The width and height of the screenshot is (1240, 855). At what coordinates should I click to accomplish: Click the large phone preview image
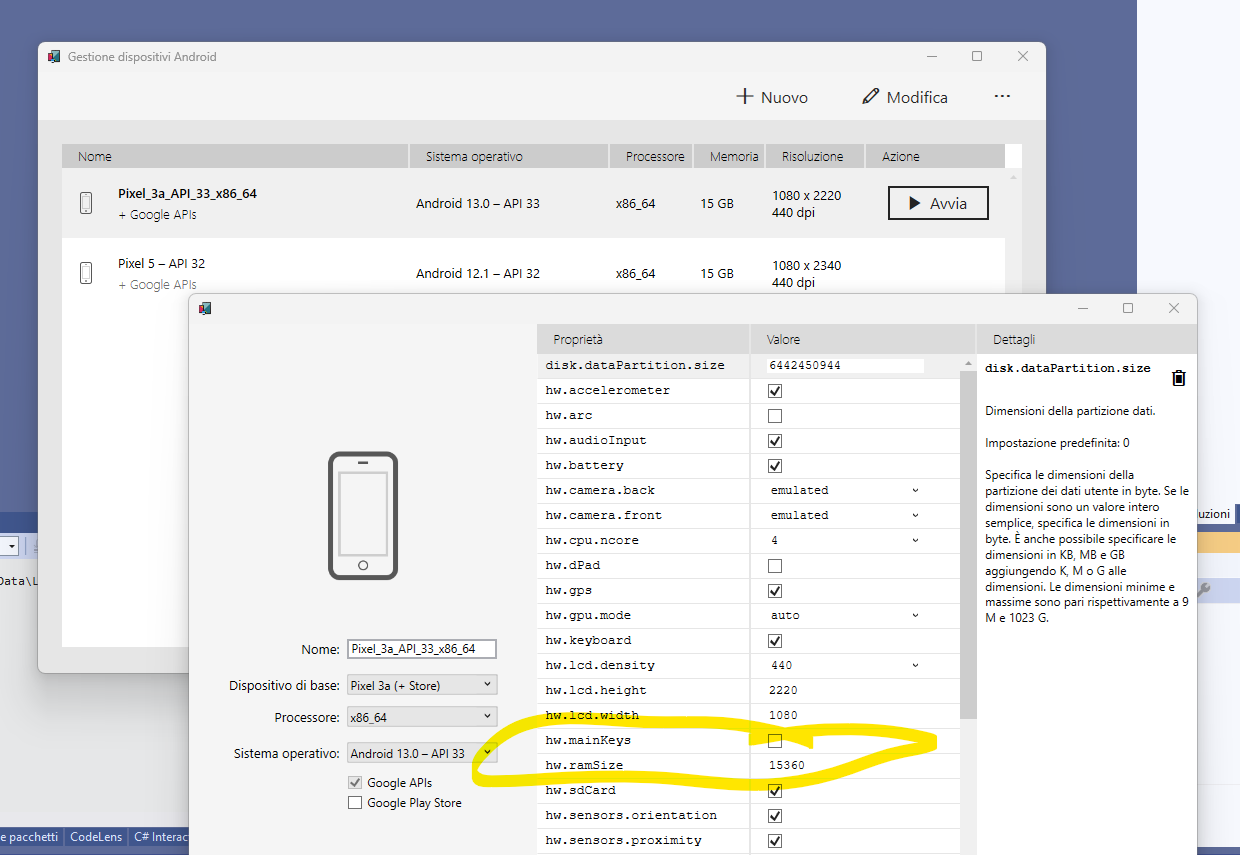click(x=363, y=515)
